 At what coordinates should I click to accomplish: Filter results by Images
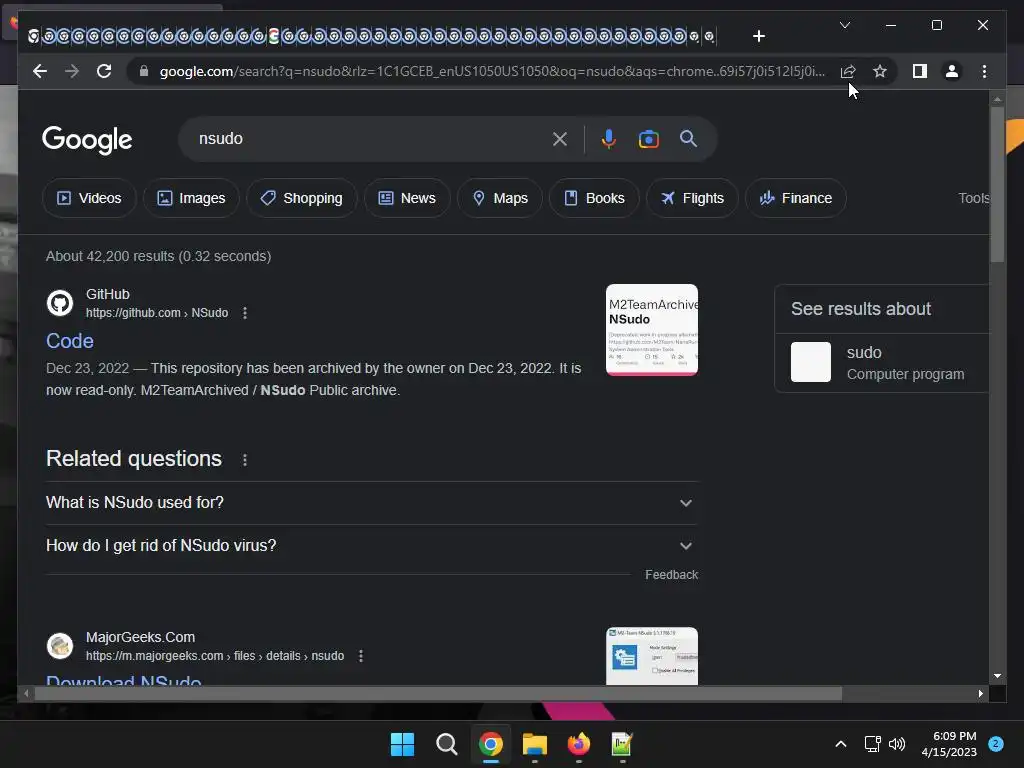tap(191, 198)
